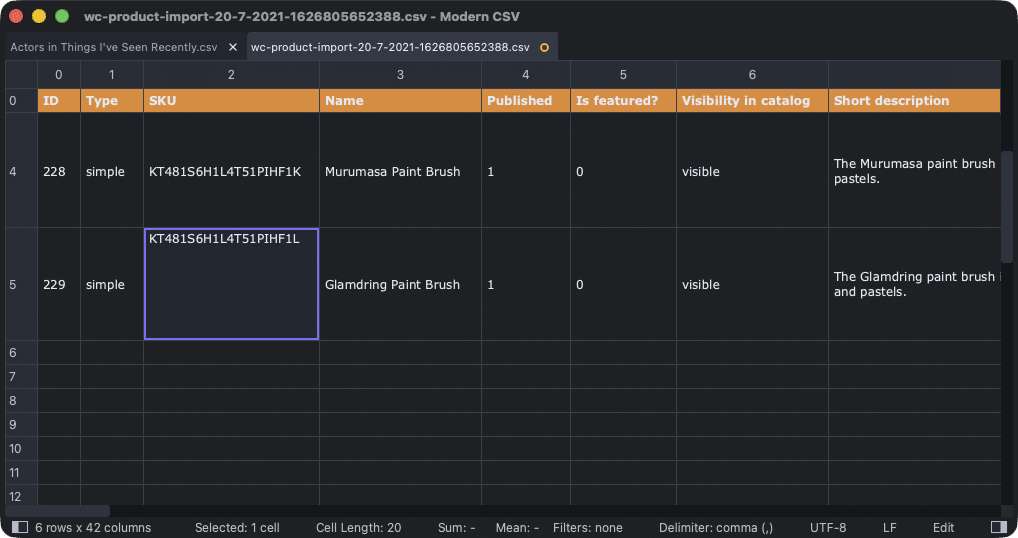Select column 0 via its number header
Viewport: 1018px width, 538px height.
[x=59, y=75]
